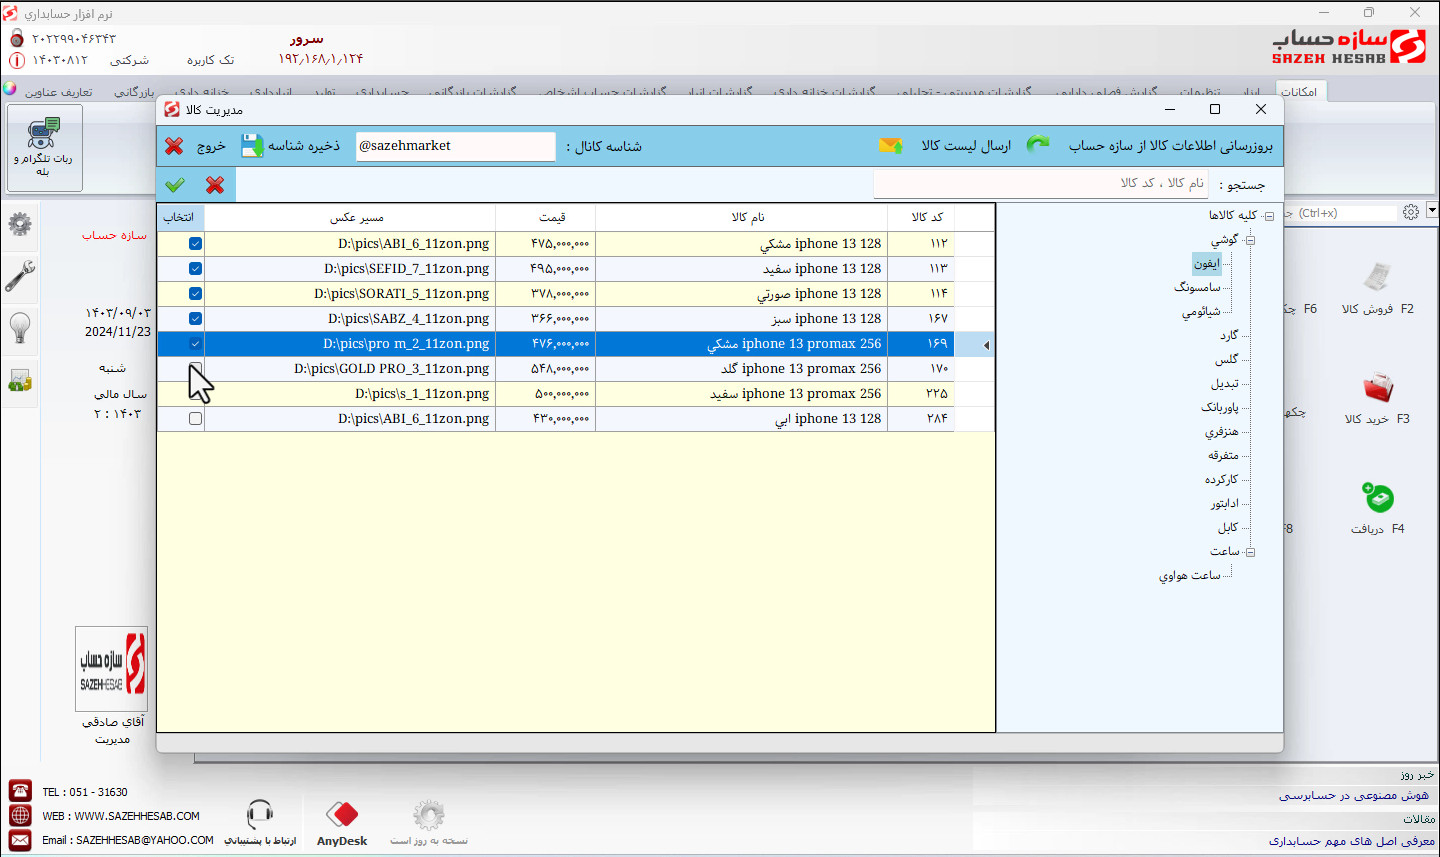
Task: Open the F3 product purchase (خرید کالا) icon
Action: (1378, 387)
